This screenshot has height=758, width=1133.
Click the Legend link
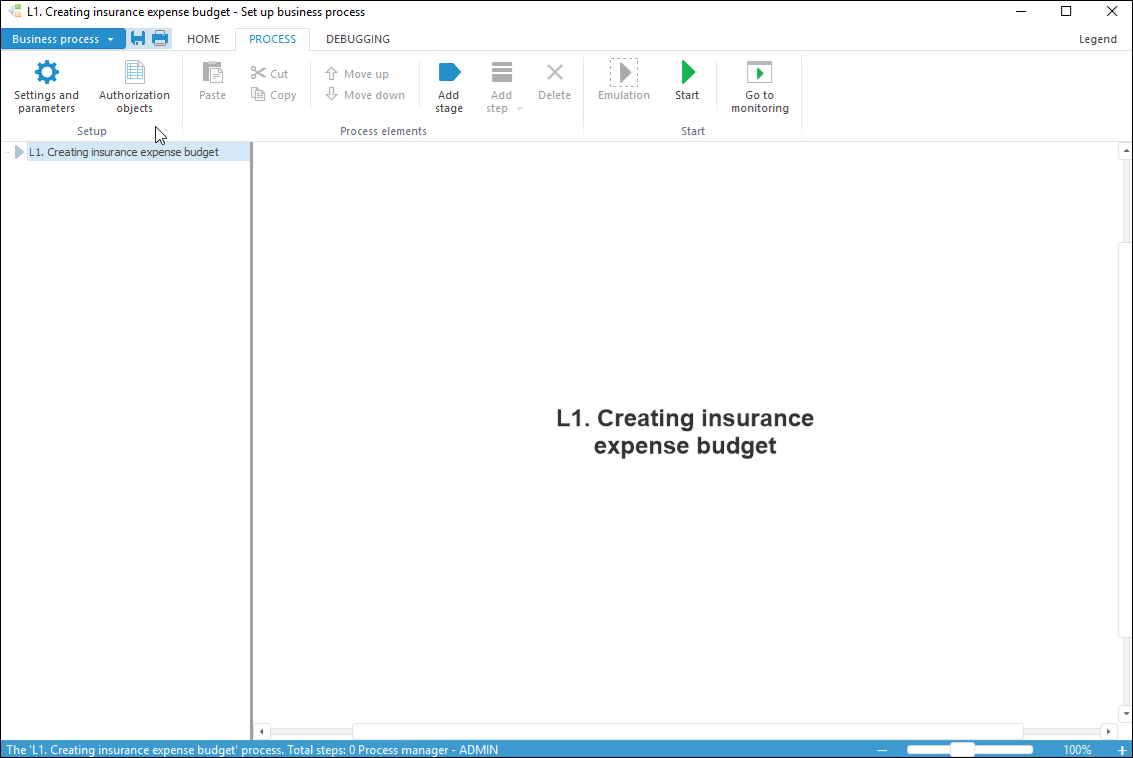click(x=1097, y=39)
